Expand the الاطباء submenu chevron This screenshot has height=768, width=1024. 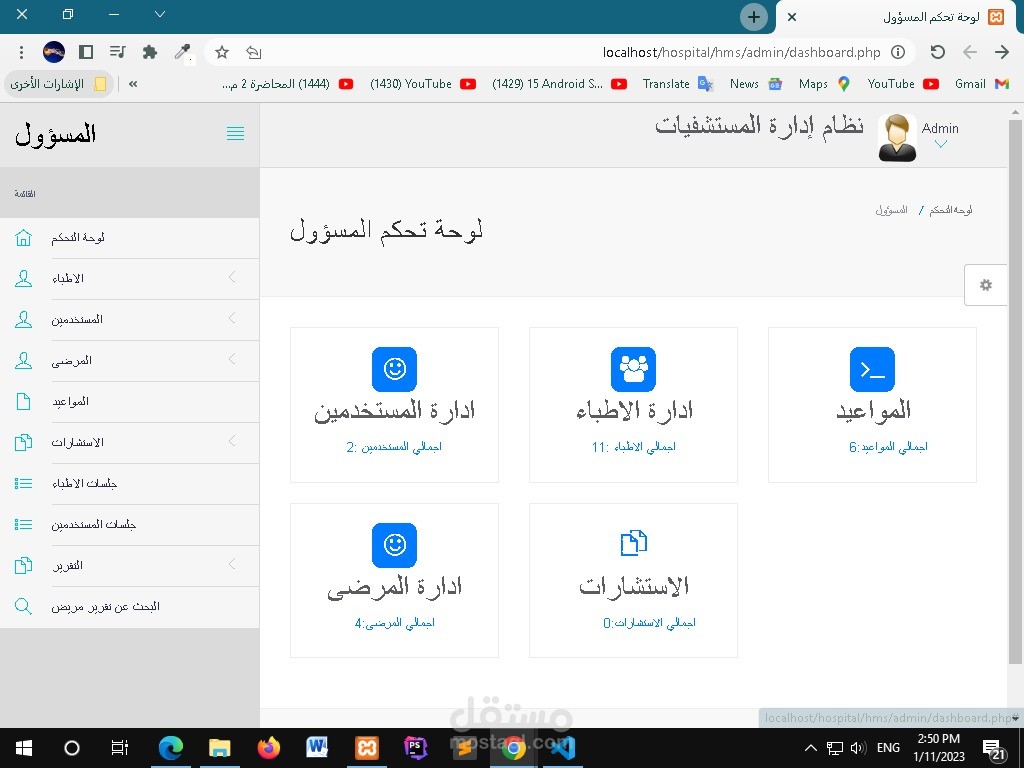coord(232,278)
